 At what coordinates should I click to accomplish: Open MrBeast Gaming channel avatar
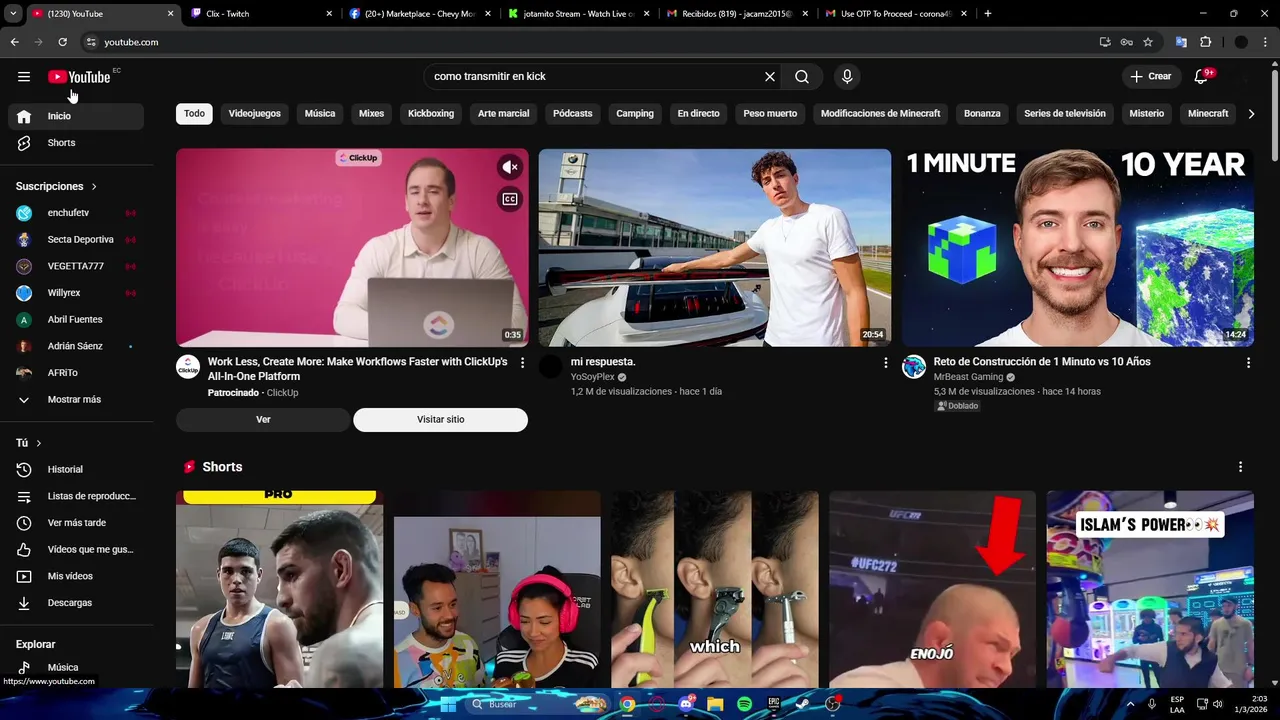tap(914, 366)
